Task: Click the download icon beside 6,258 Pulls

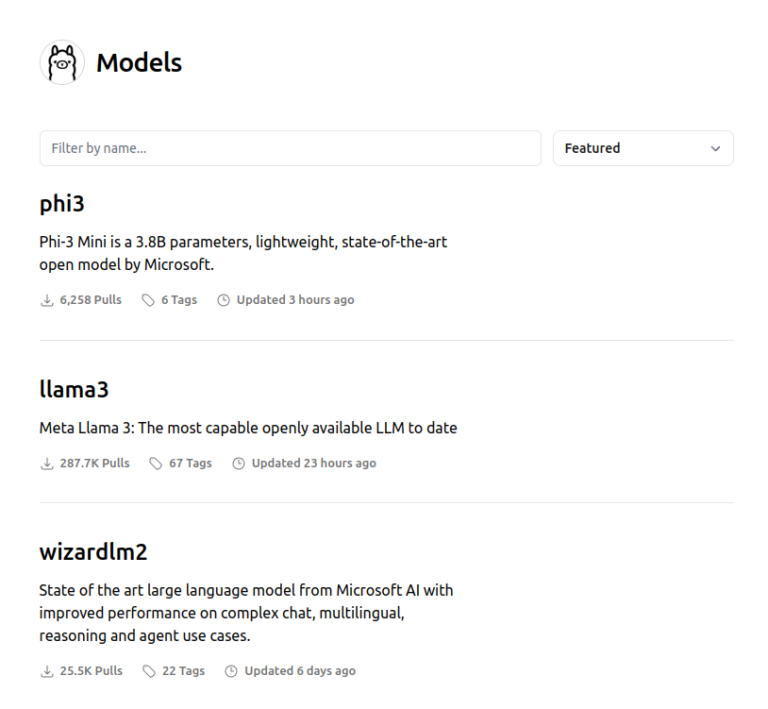Action: (47, 300)
